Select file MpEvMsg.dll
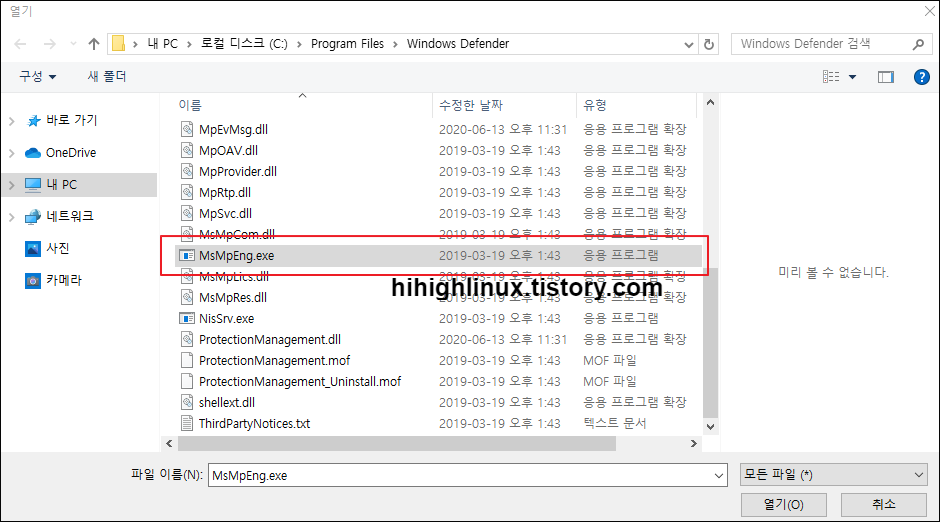The height and width of the screenshot is (522, 940). 233,129
